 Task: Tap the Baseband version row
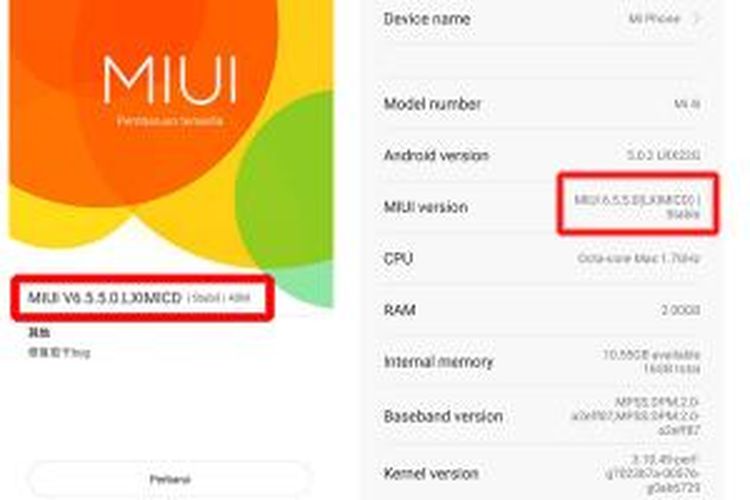click(542, 416)
